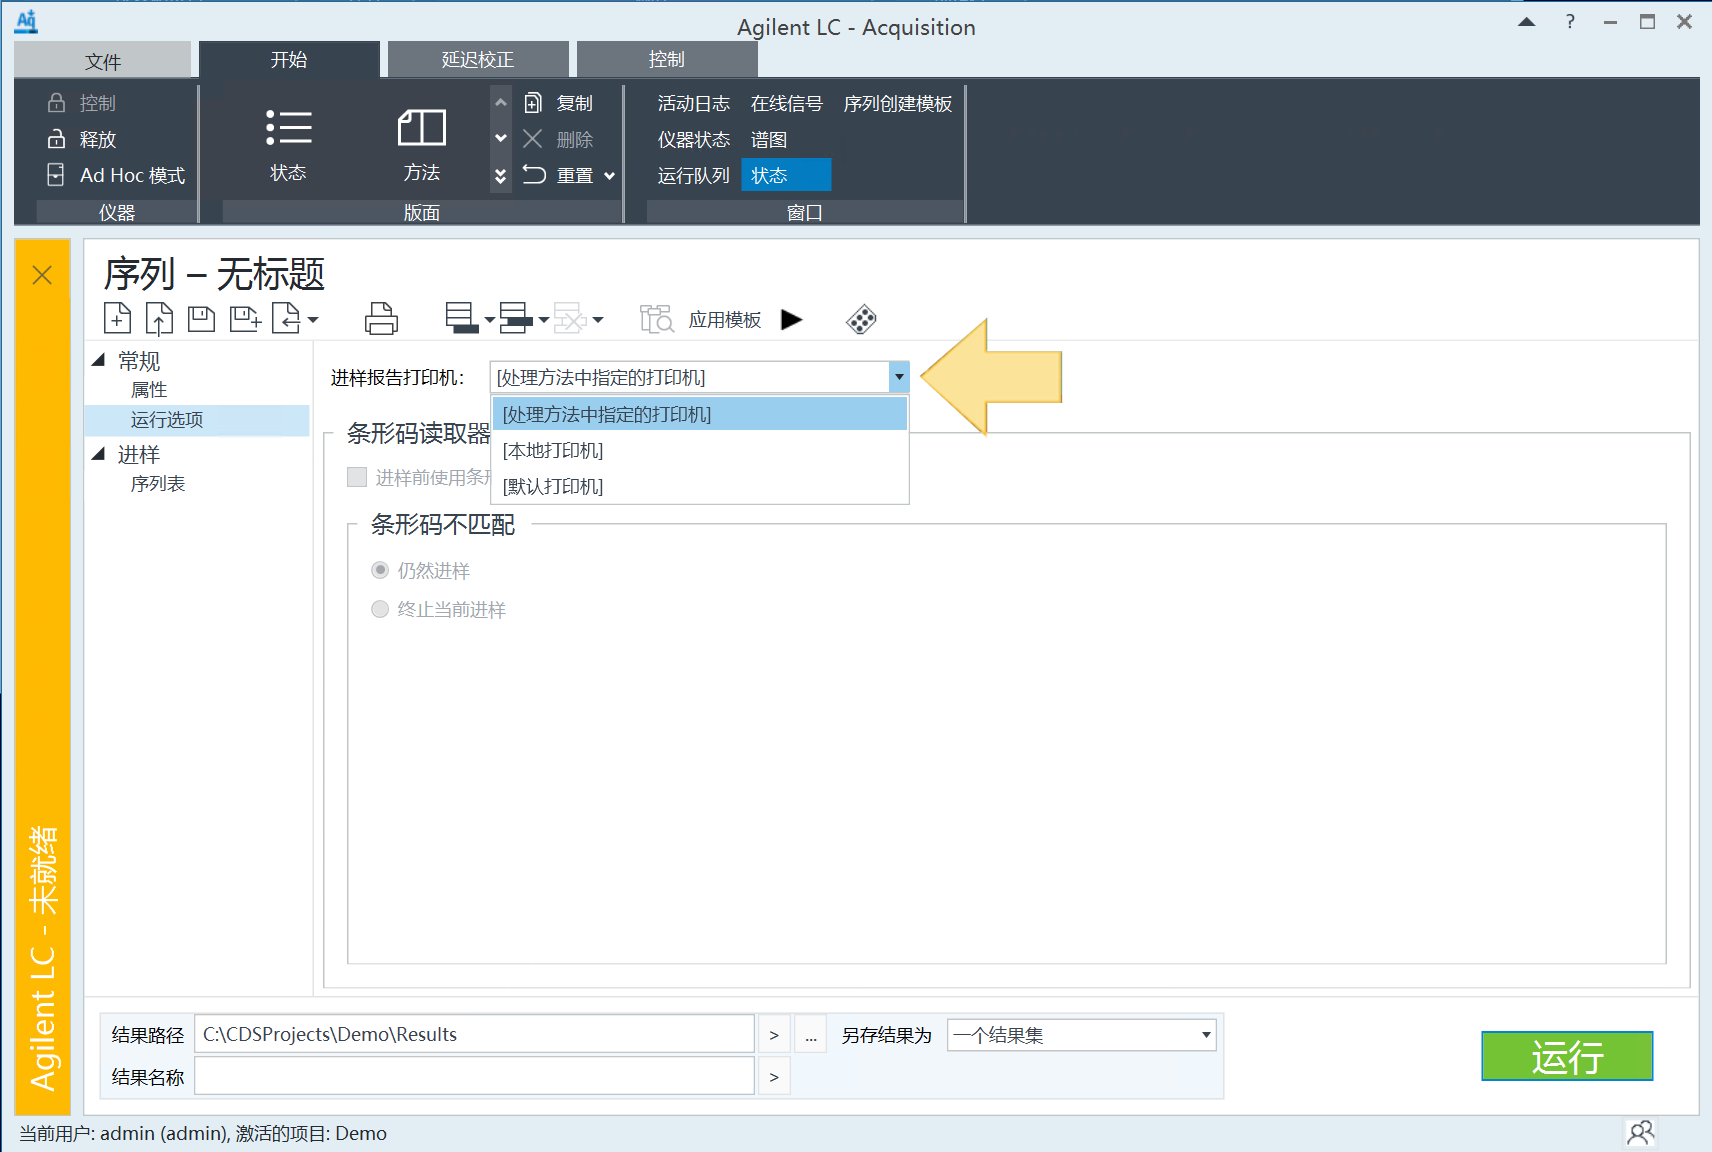Open 谱图 window

(769, 139)
